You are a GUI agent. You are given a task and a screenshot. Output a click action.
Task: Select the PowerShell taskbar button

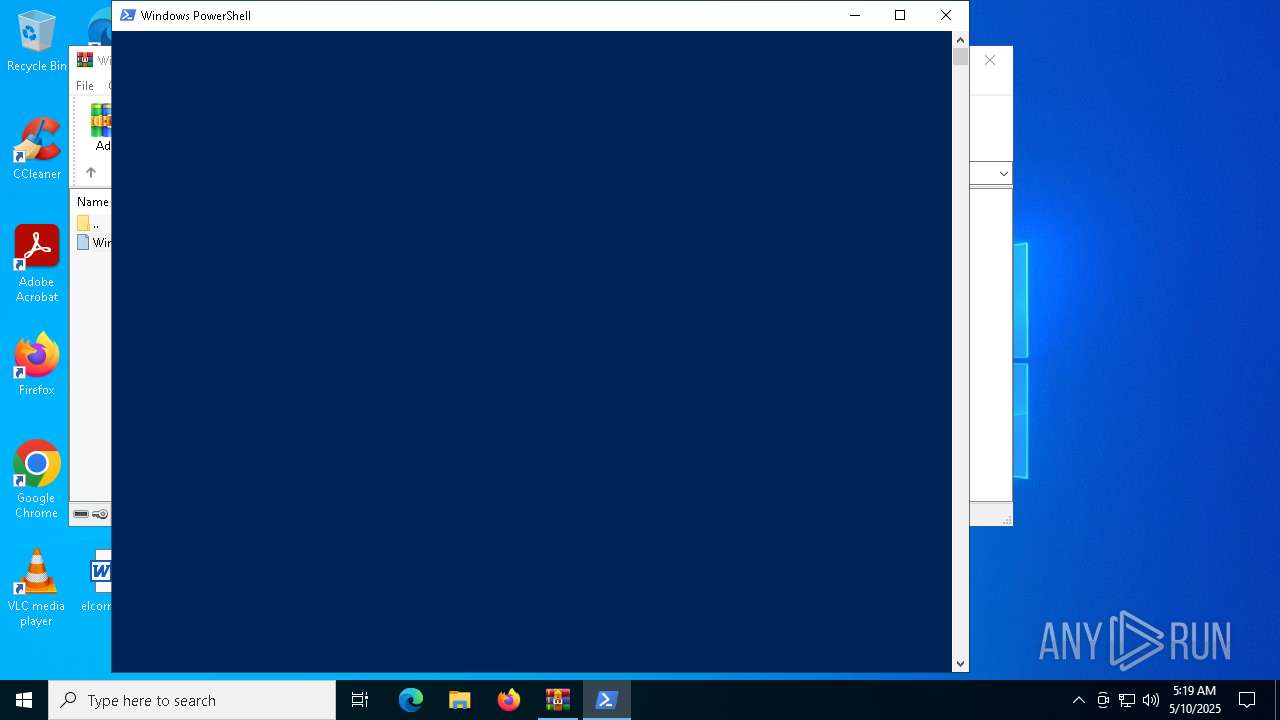click(x=607, y=700)
